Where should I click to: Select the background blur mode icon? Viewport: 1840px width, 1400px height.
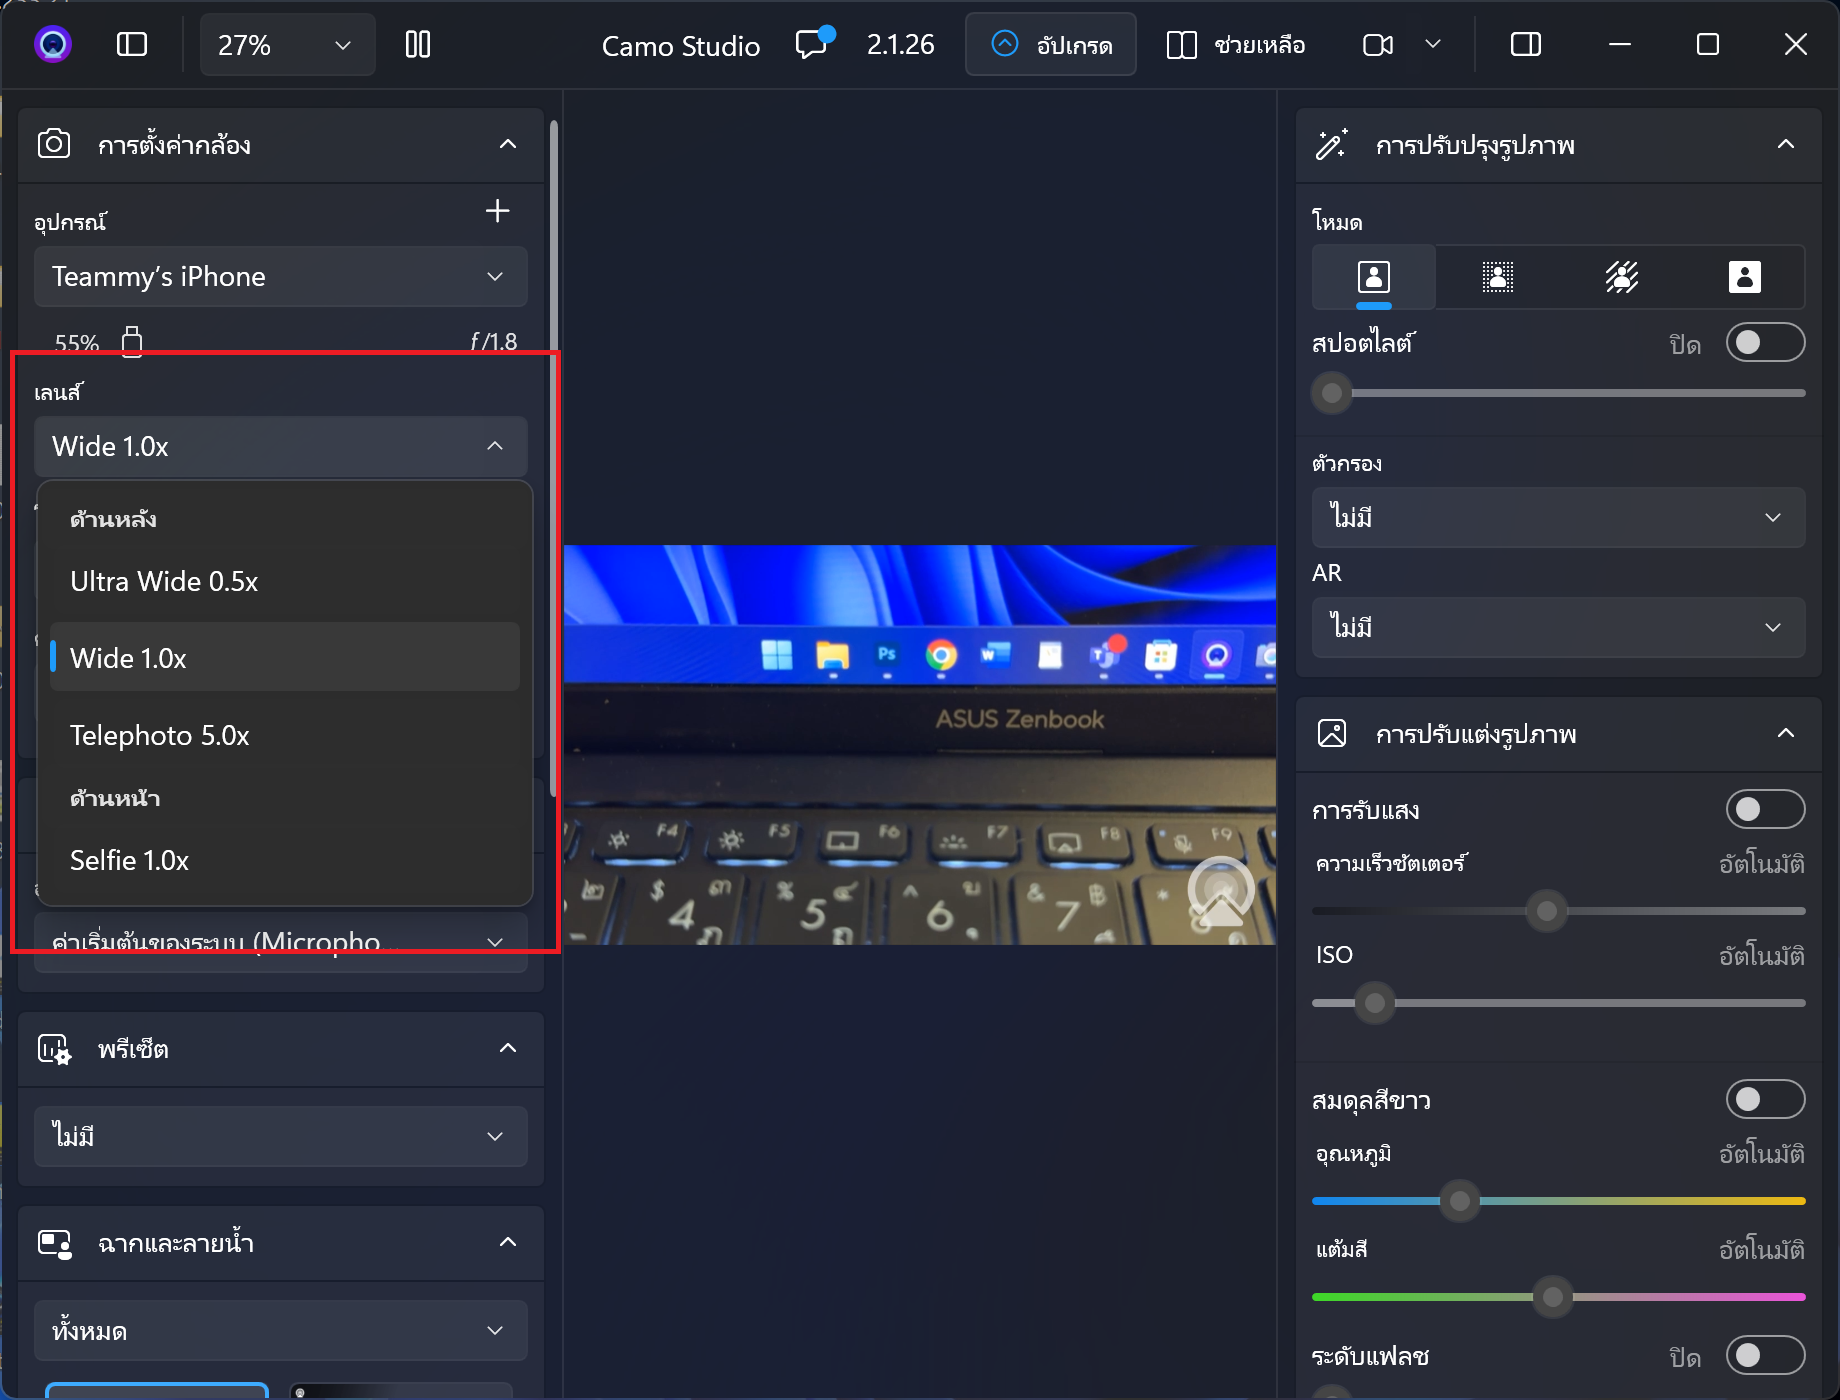pos(1497,277)
